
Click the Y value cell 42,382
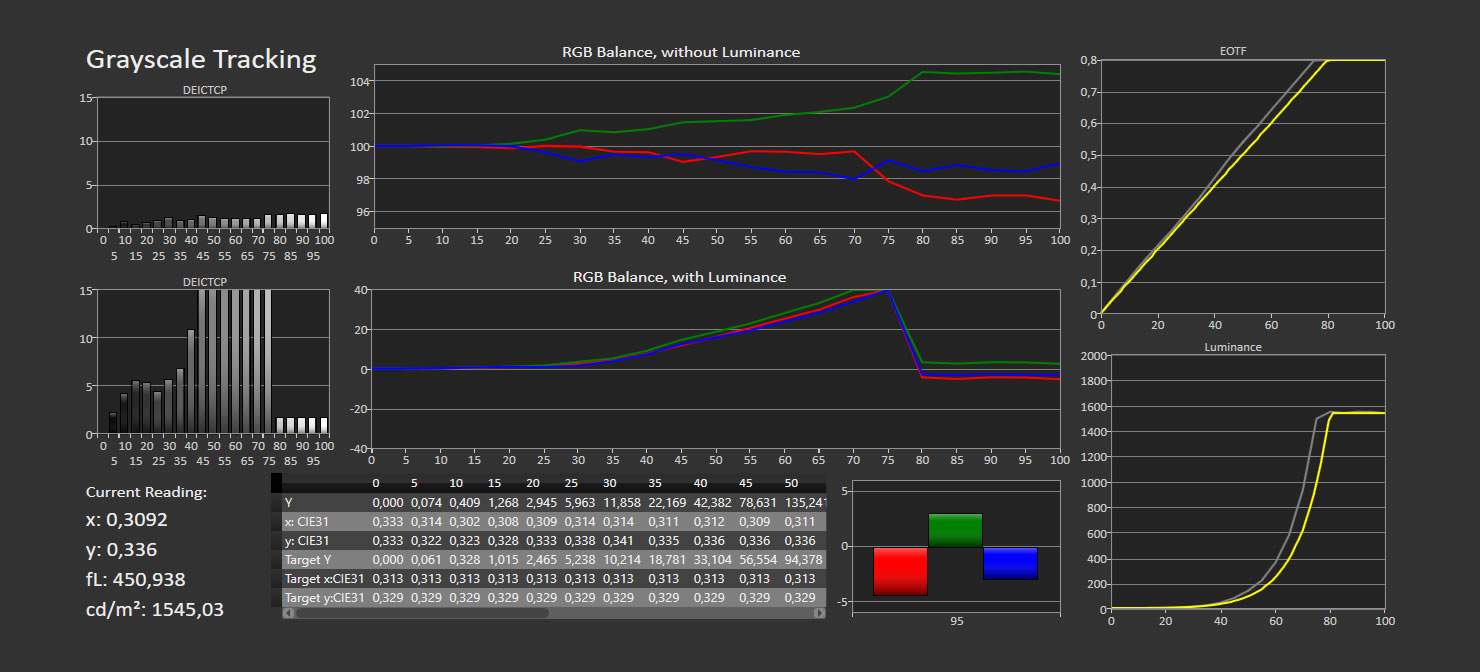tap(713, 502)
